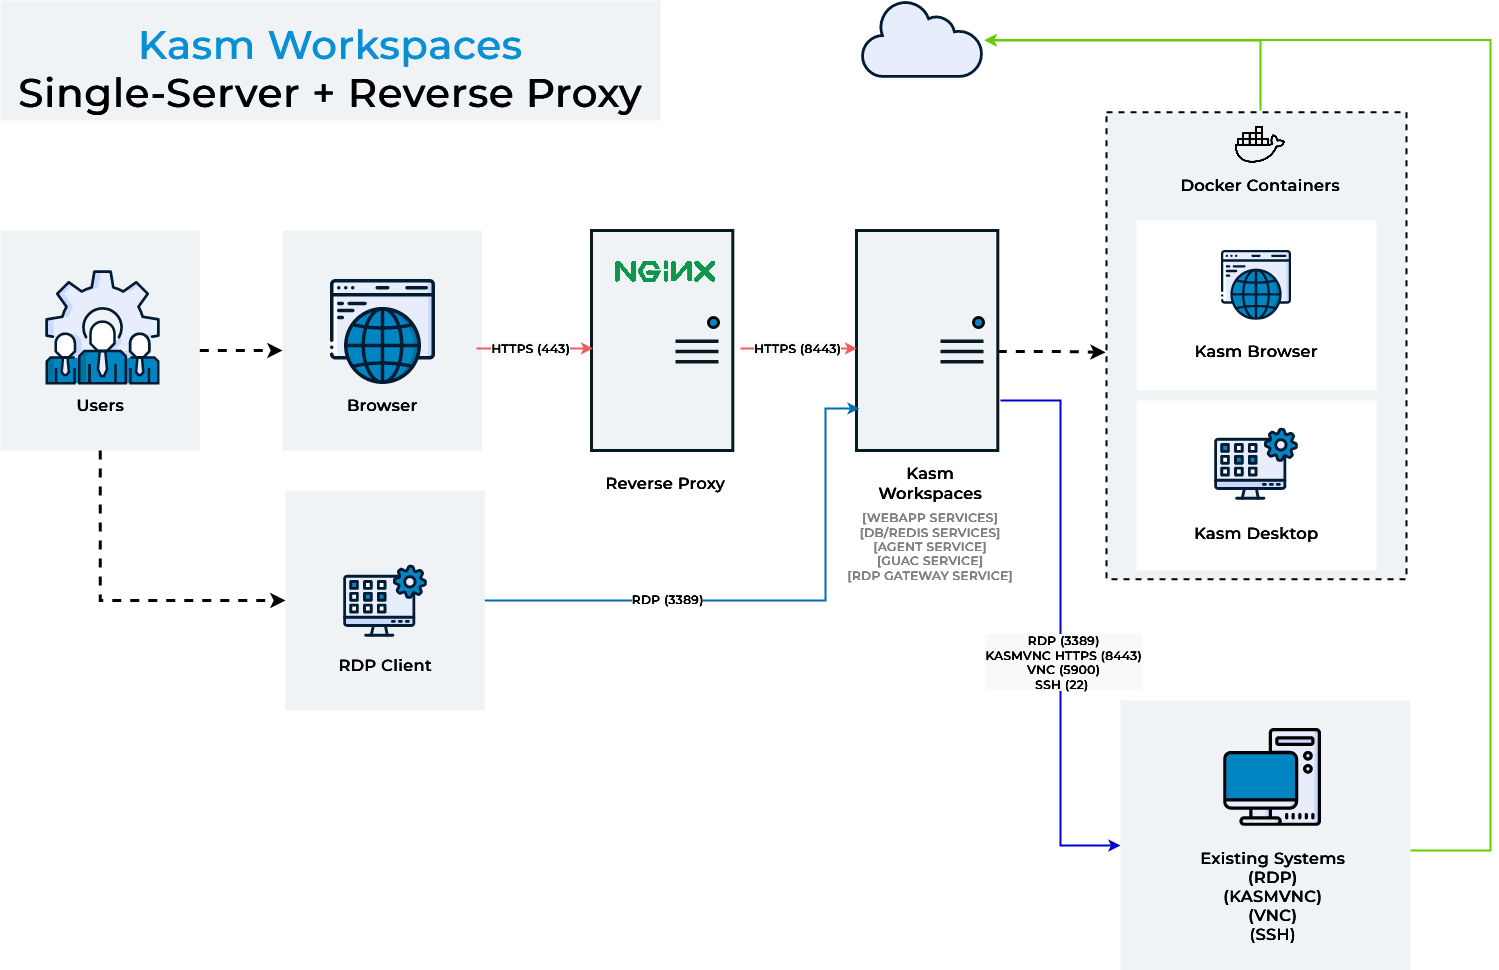The image size is (1499, 970).
Task: Click the Kasm Workspaces server indicator light
Action: coord(976,322)
